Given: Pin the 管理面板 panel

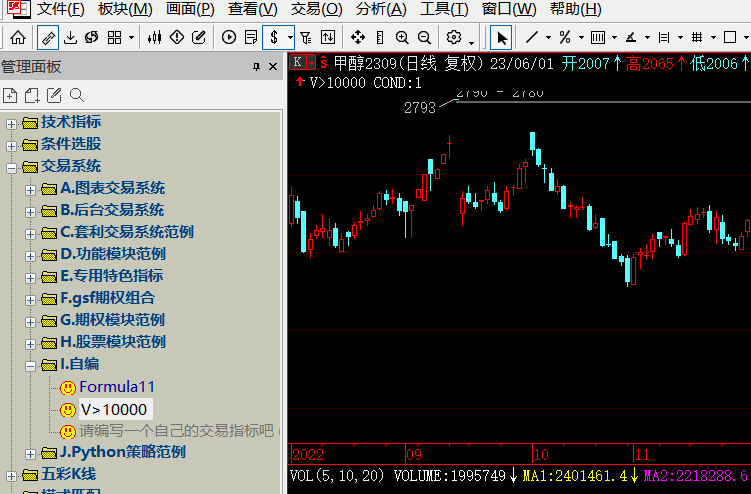Looking at the screenshot, I should (x=256, y=67).
